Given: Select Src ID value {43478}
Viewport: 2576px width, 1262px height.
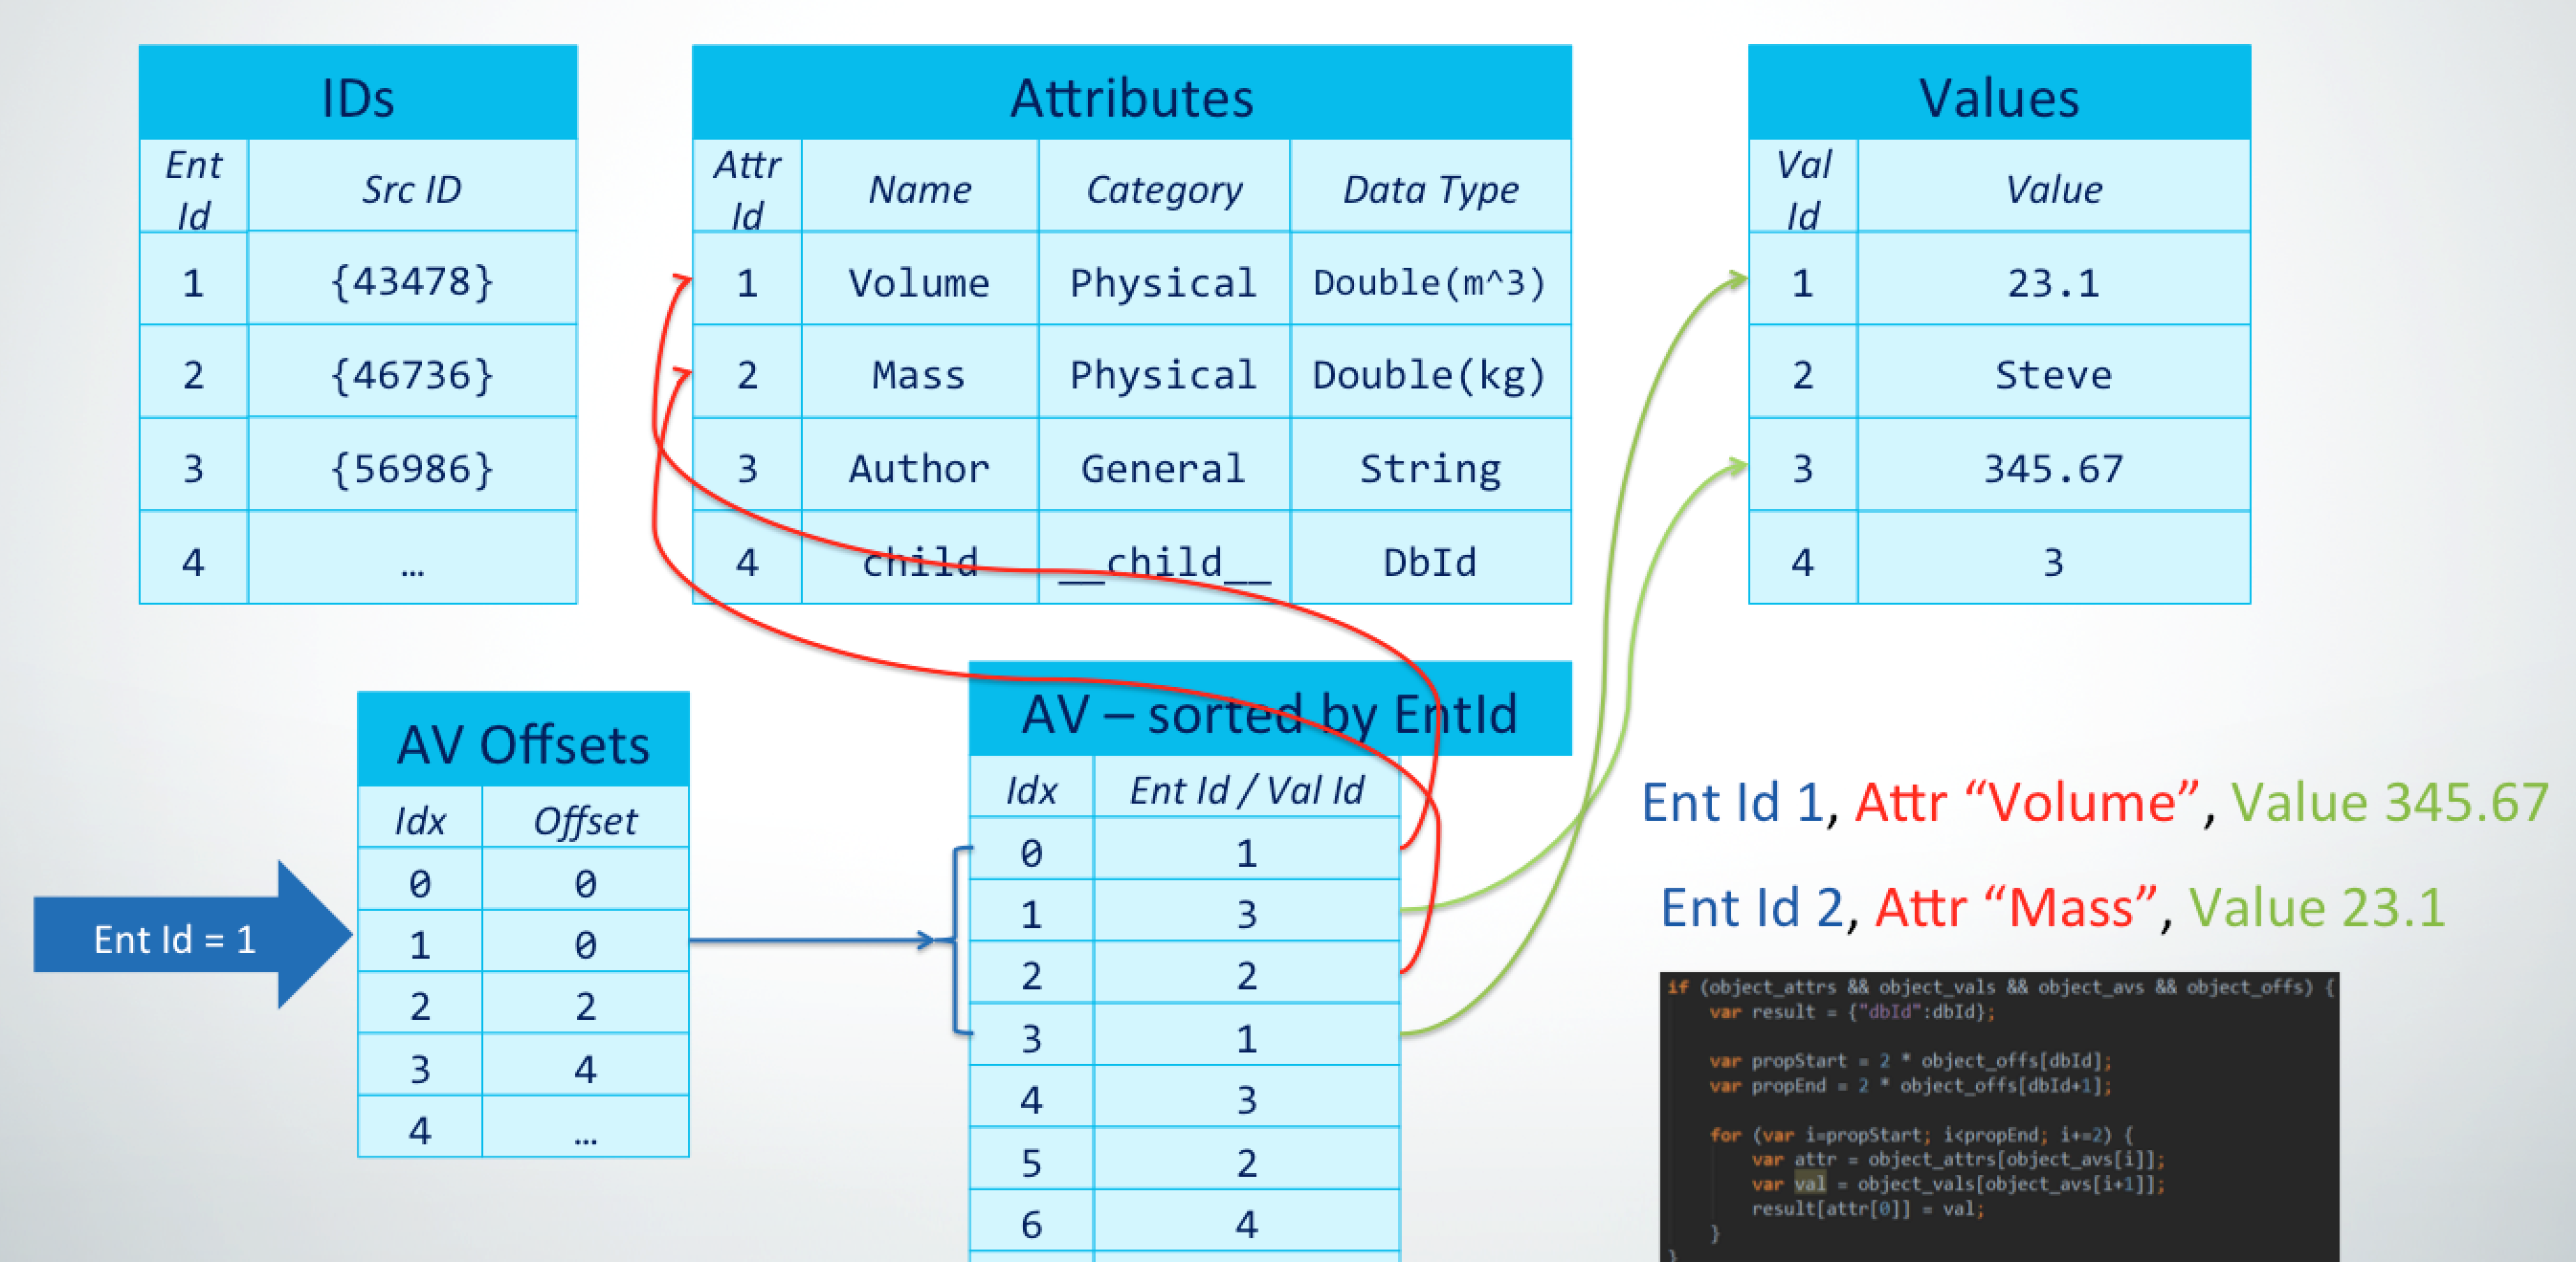Looking at the screenshot, I should pyautogui.click(x=412, y=282).
